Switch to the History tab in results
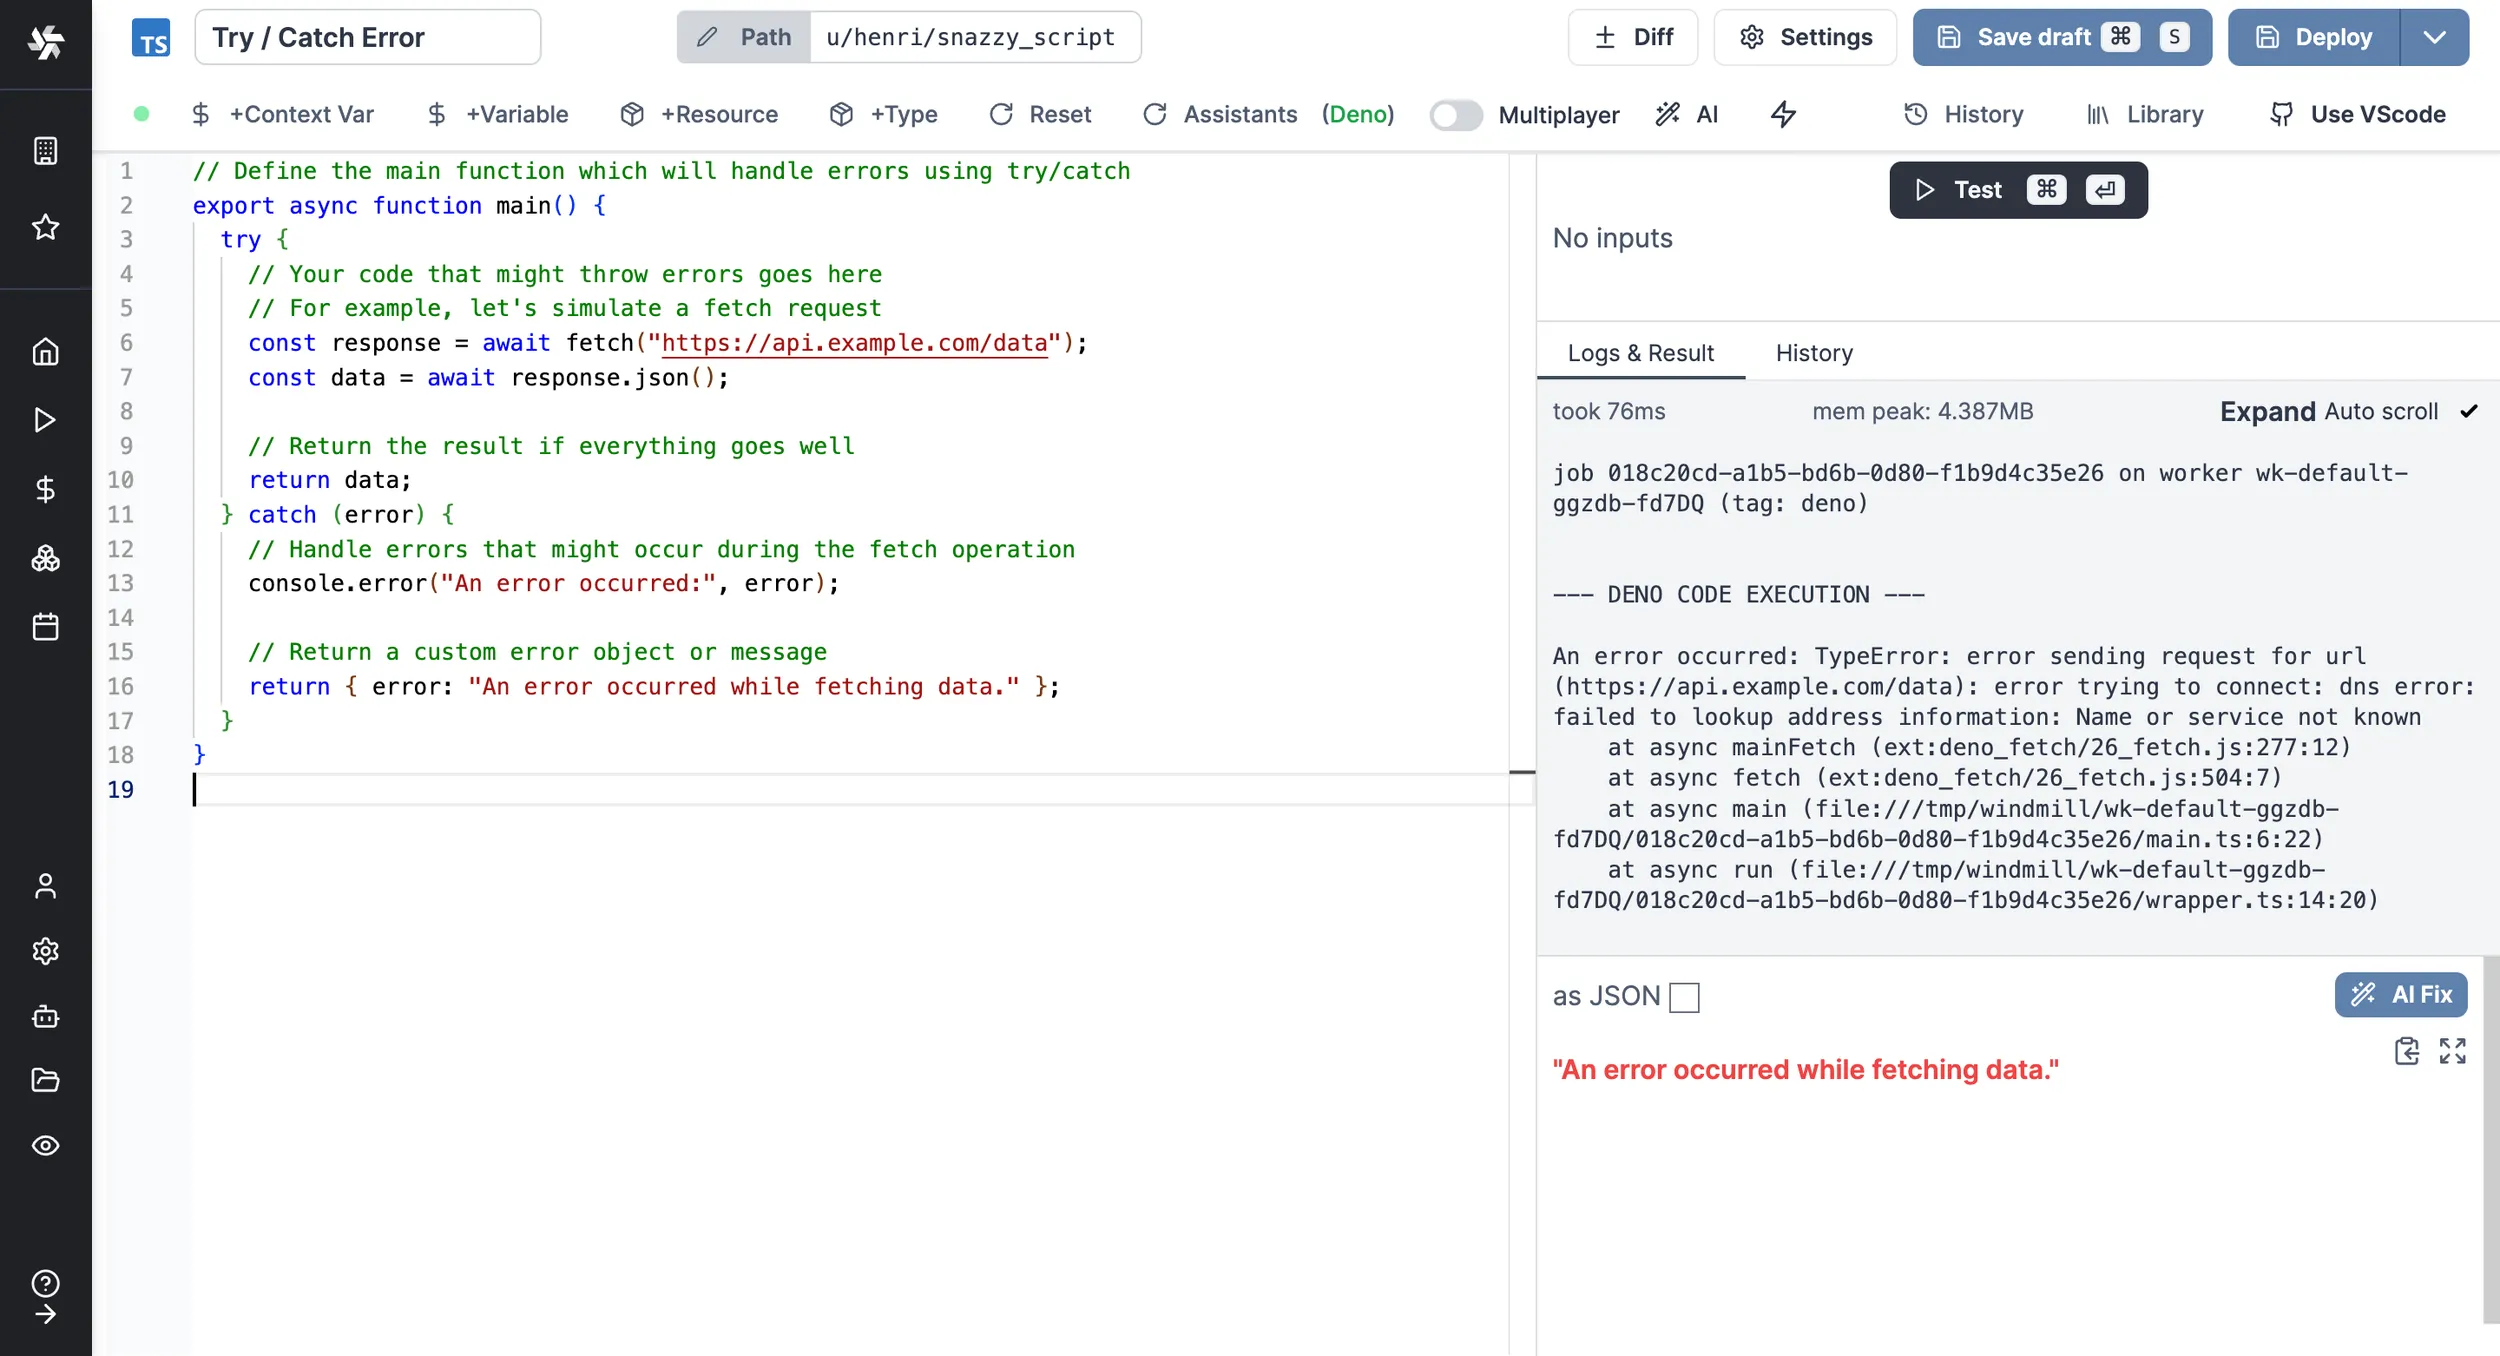This screenshot has width=2500, height=1356. (1814, 353)
